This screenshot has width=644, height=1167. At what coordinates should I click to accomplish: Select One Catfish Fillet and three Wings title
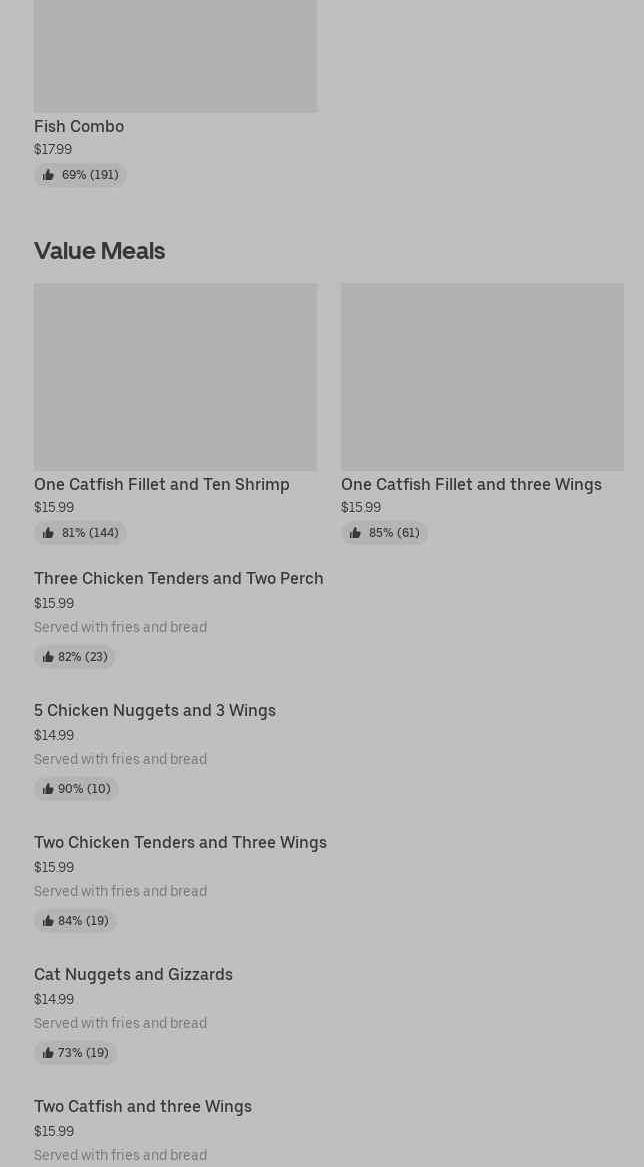click(471, 484)
